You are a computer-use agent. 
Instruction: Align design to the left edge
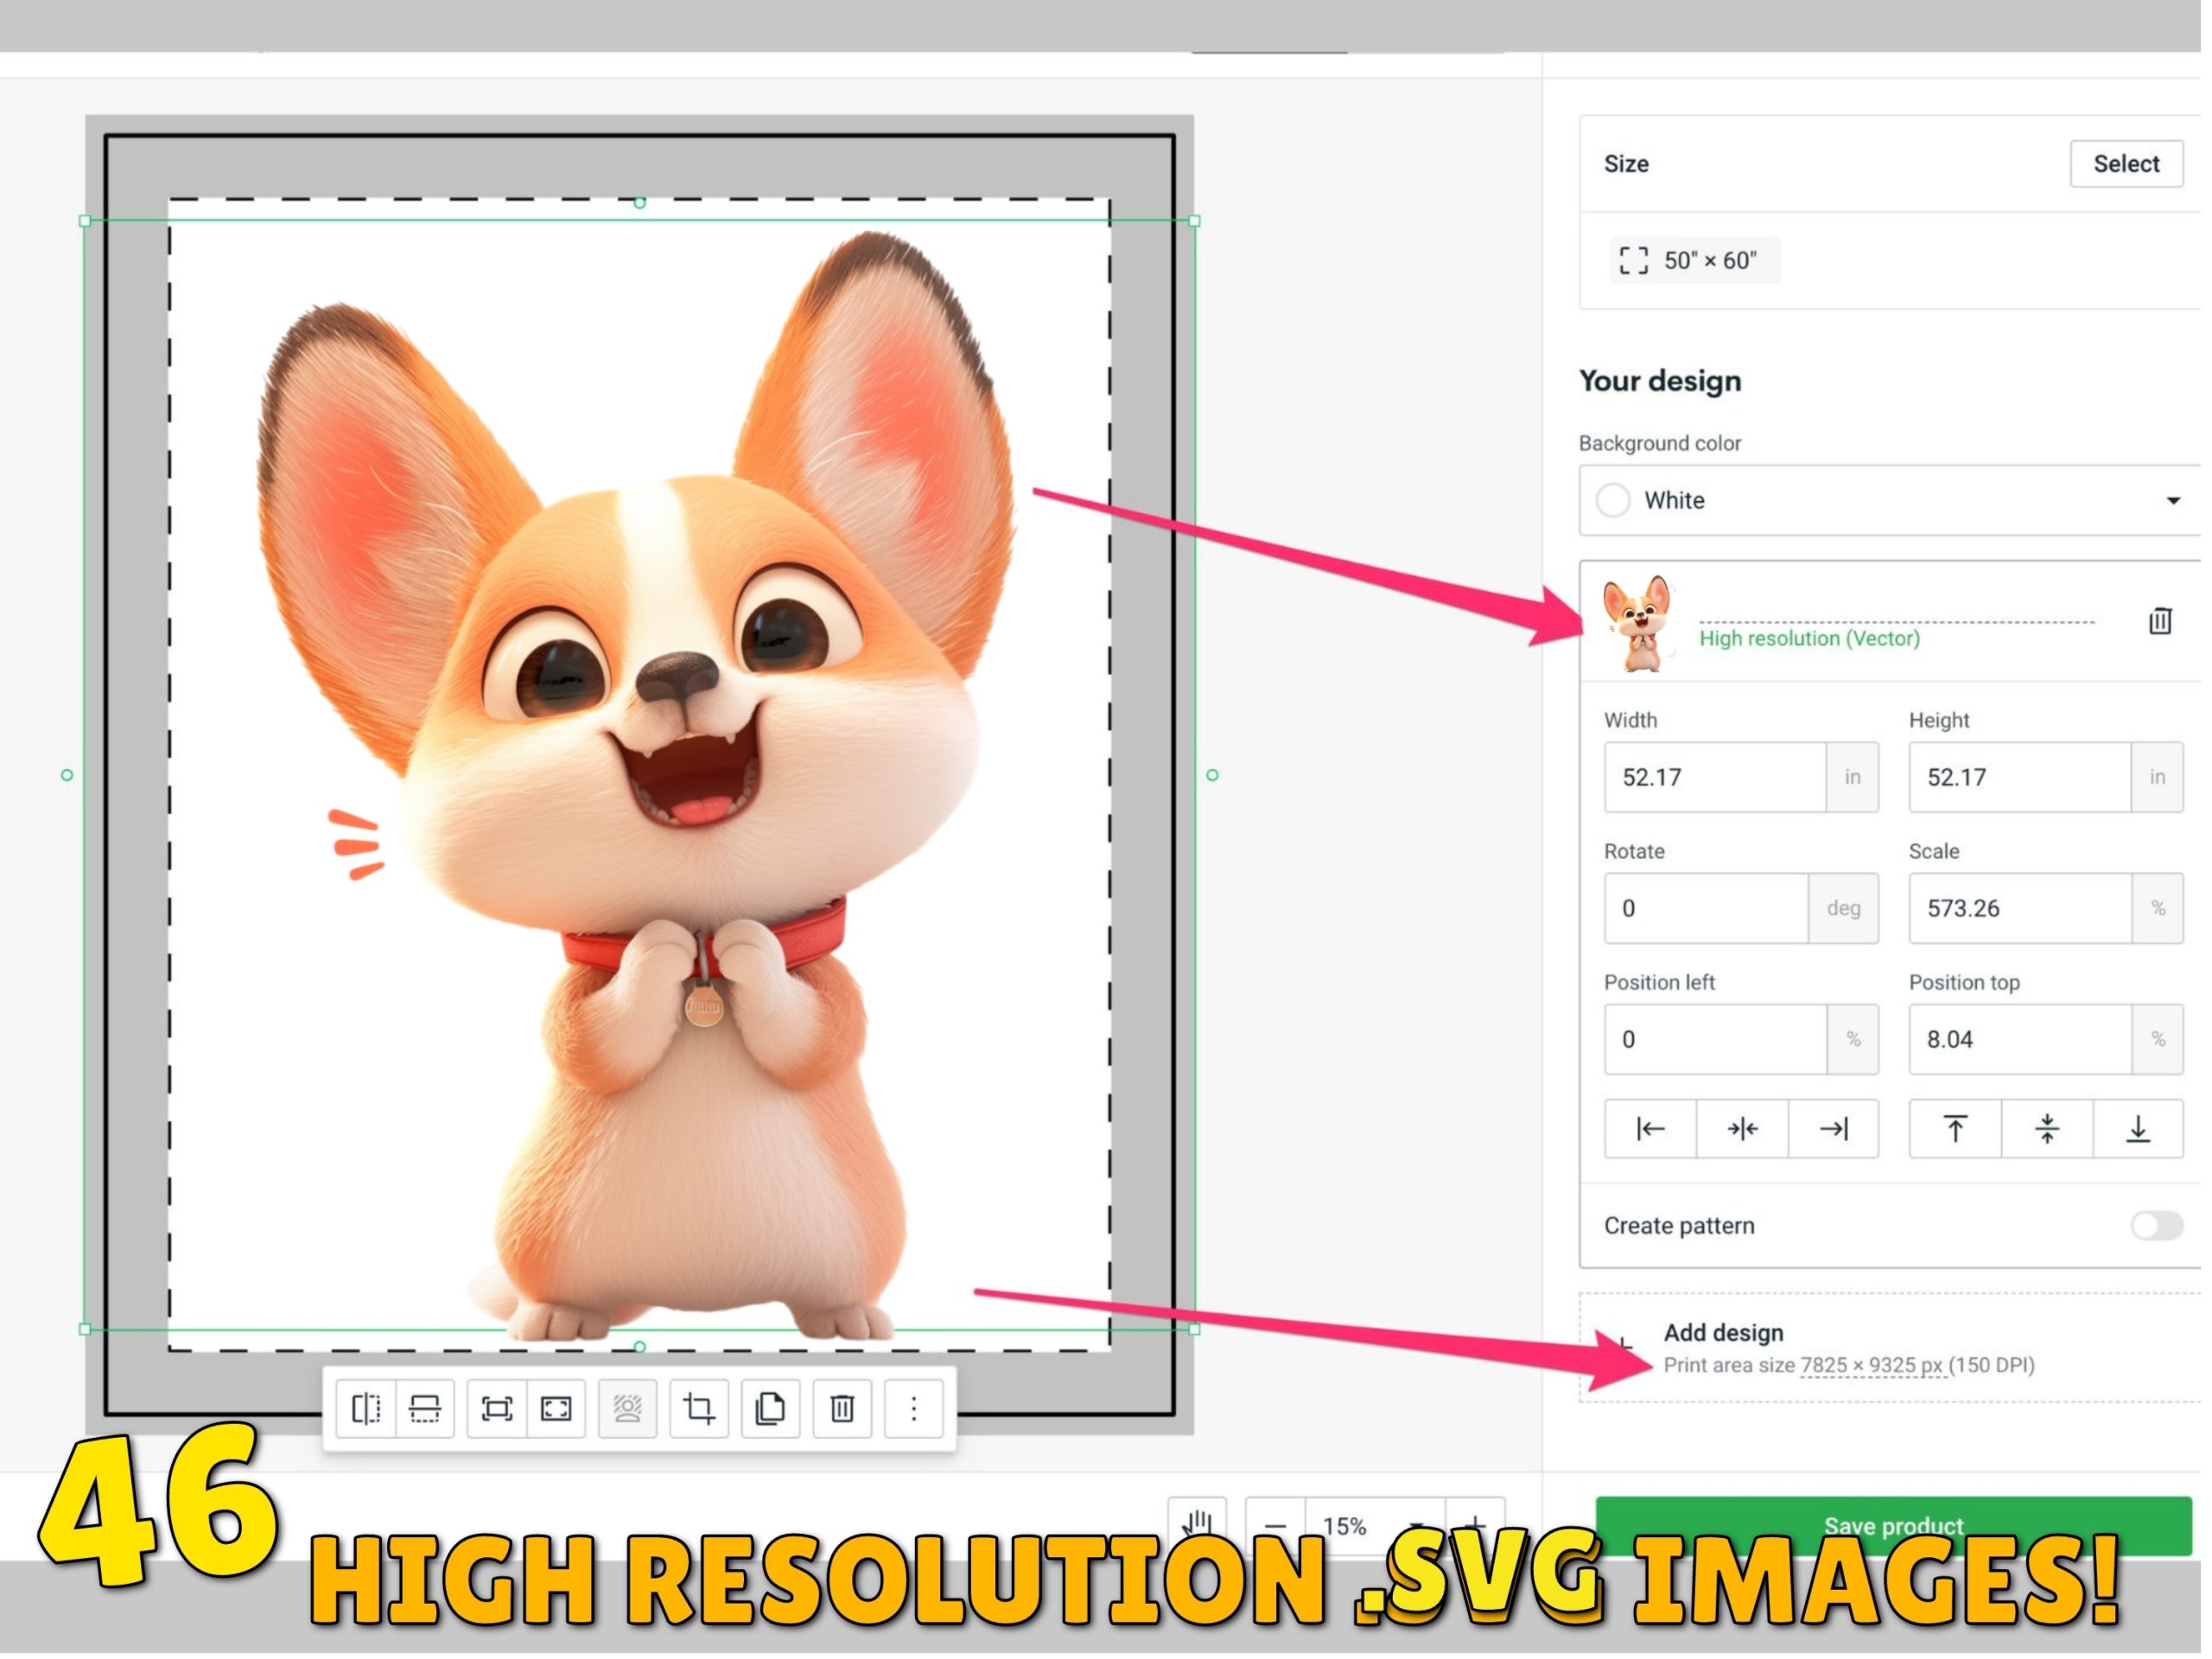pos(1650,1131)
